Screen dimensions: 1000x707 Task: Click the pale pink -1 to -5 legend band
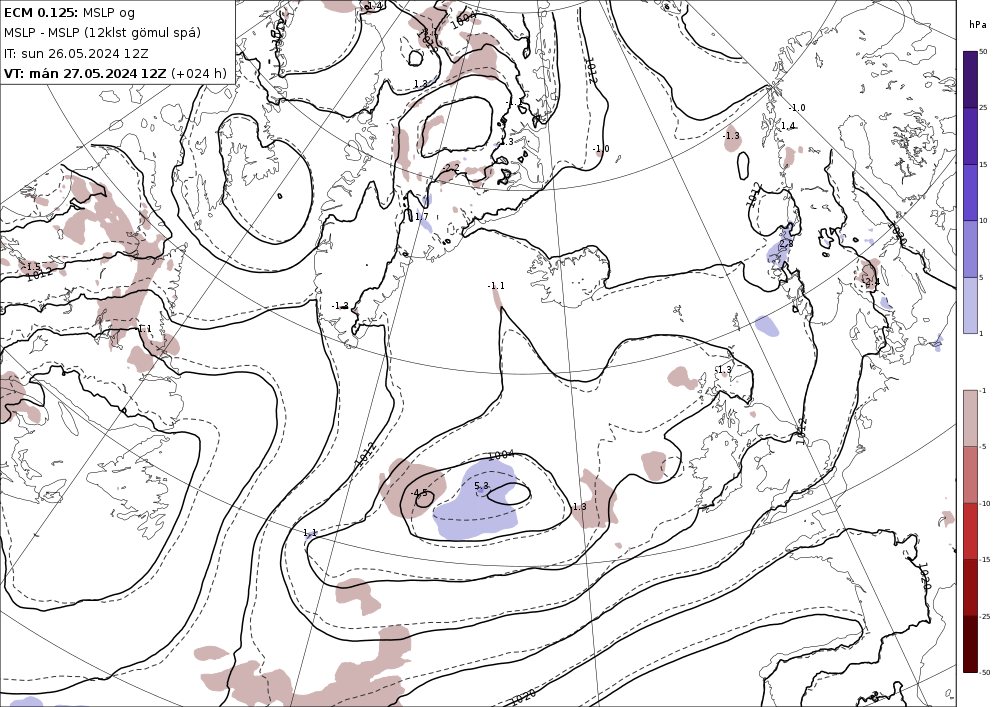click(x=970, y=418)
